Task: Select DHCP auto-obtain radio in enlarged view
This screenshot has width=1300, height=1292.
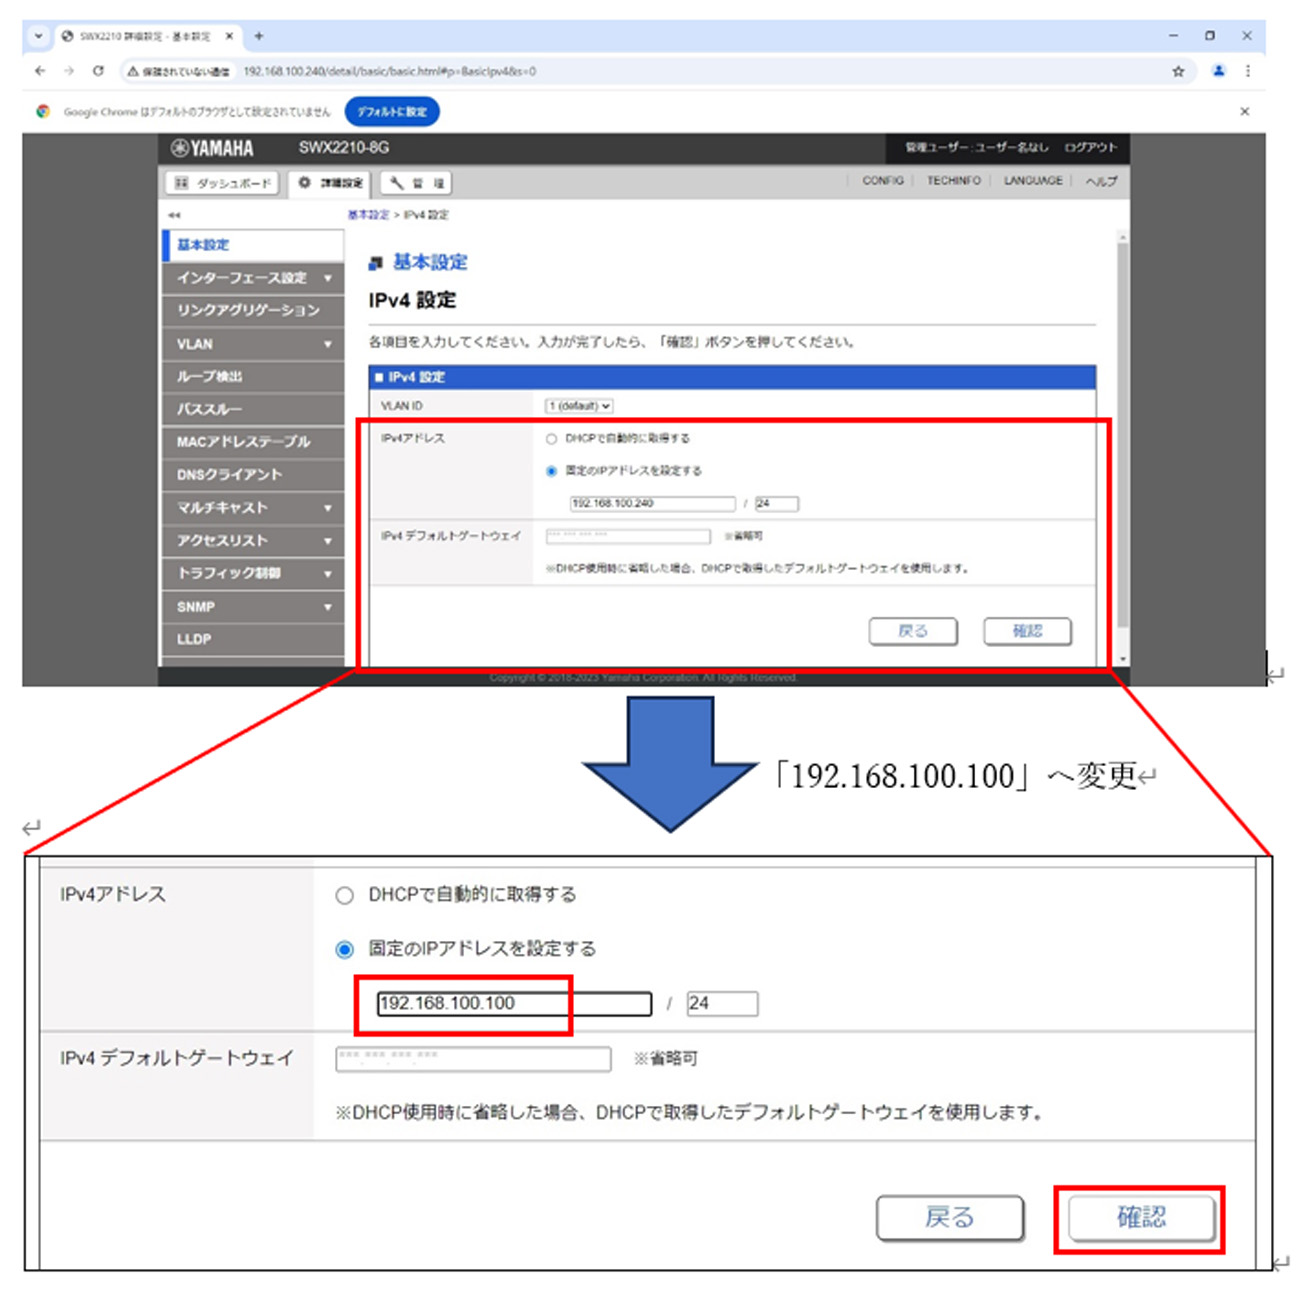Action: [x=345, y=895]
